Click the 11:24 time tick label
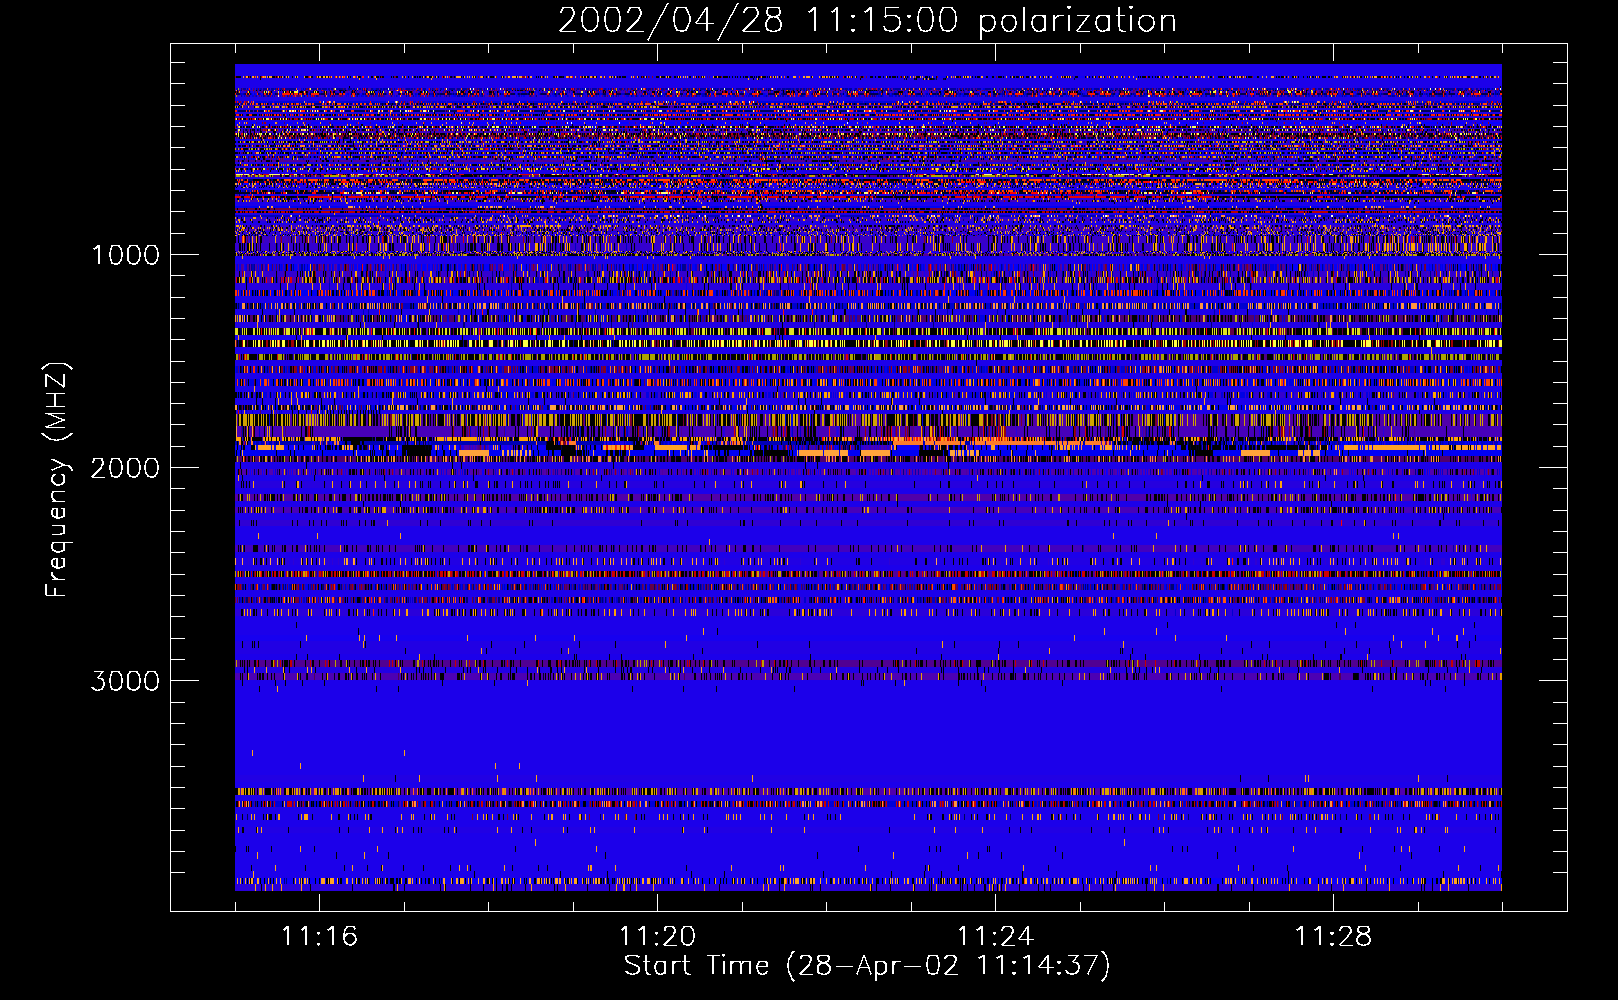 [995, 936]
